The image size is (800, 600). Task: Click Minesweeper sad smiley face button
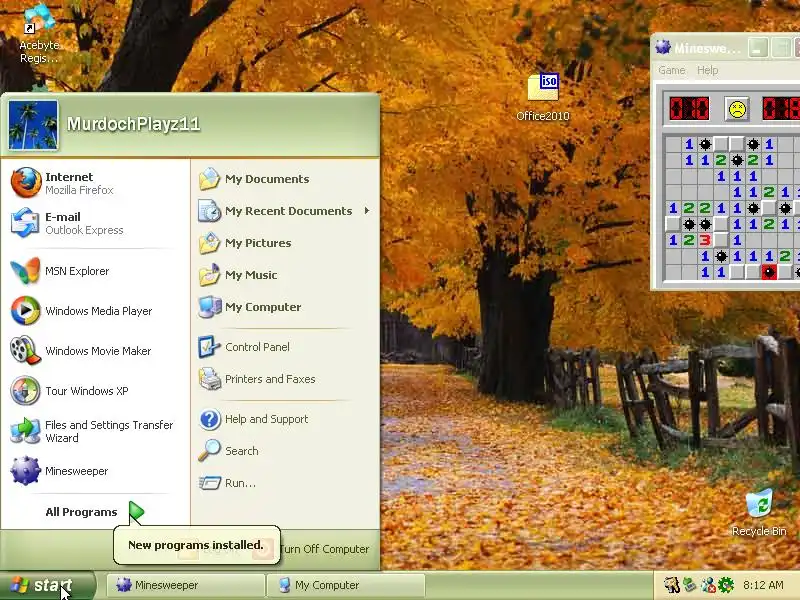737,109
